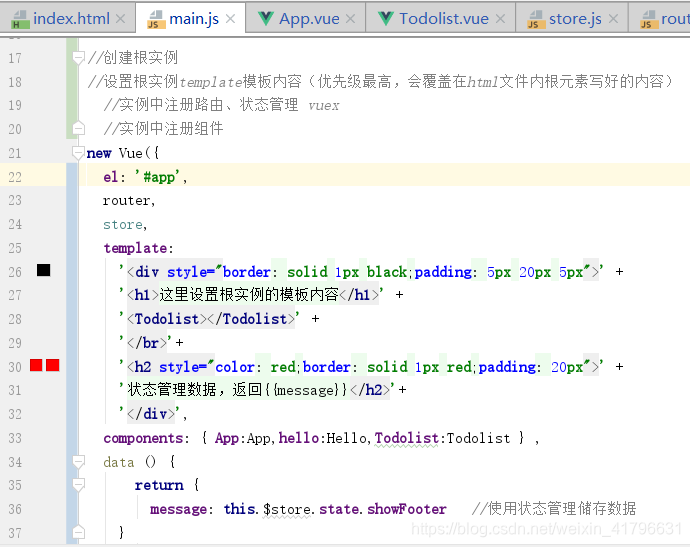690x547 pixels.
Task: Click the </div> closing tag on line 32
Action: tap(151, 414)
